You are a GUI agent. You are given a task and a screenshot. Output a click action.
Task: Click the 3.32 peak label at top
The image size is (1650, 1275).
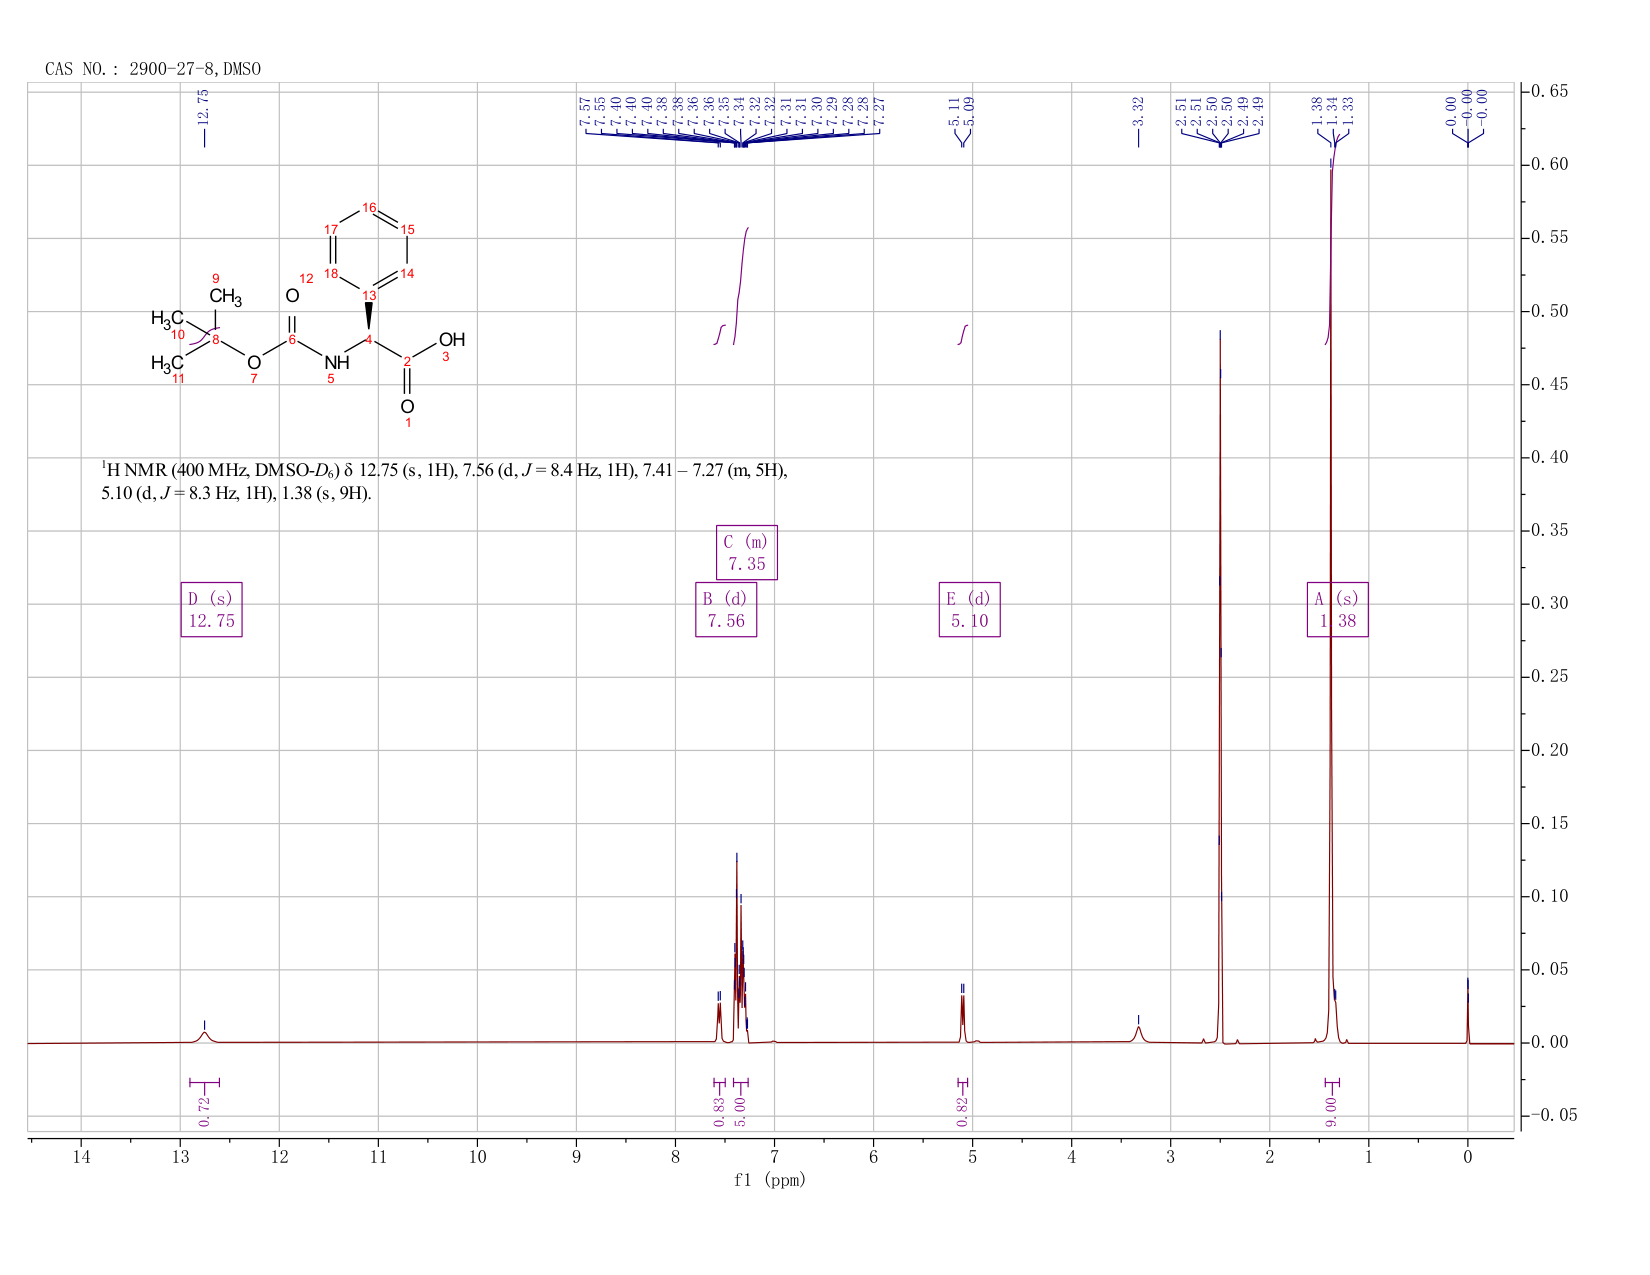pos(1138,111)
